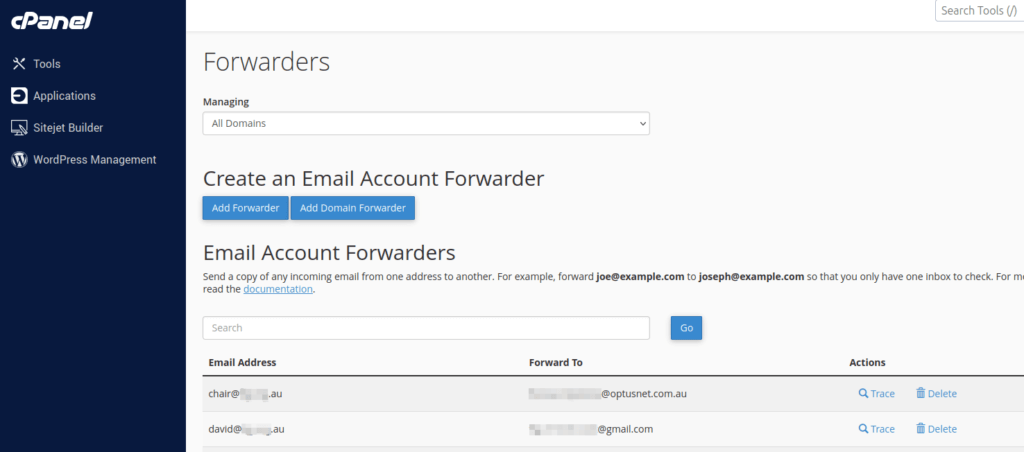Go to Applications in the sidebar
The width and height of the screenshot is (1024, 452).
coord(64,96)
